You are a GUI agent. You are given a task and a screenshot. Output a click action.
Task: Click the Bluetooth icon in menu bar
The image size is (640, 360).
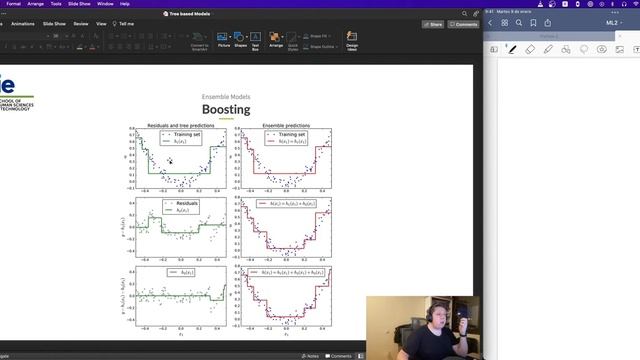[612, 4]
